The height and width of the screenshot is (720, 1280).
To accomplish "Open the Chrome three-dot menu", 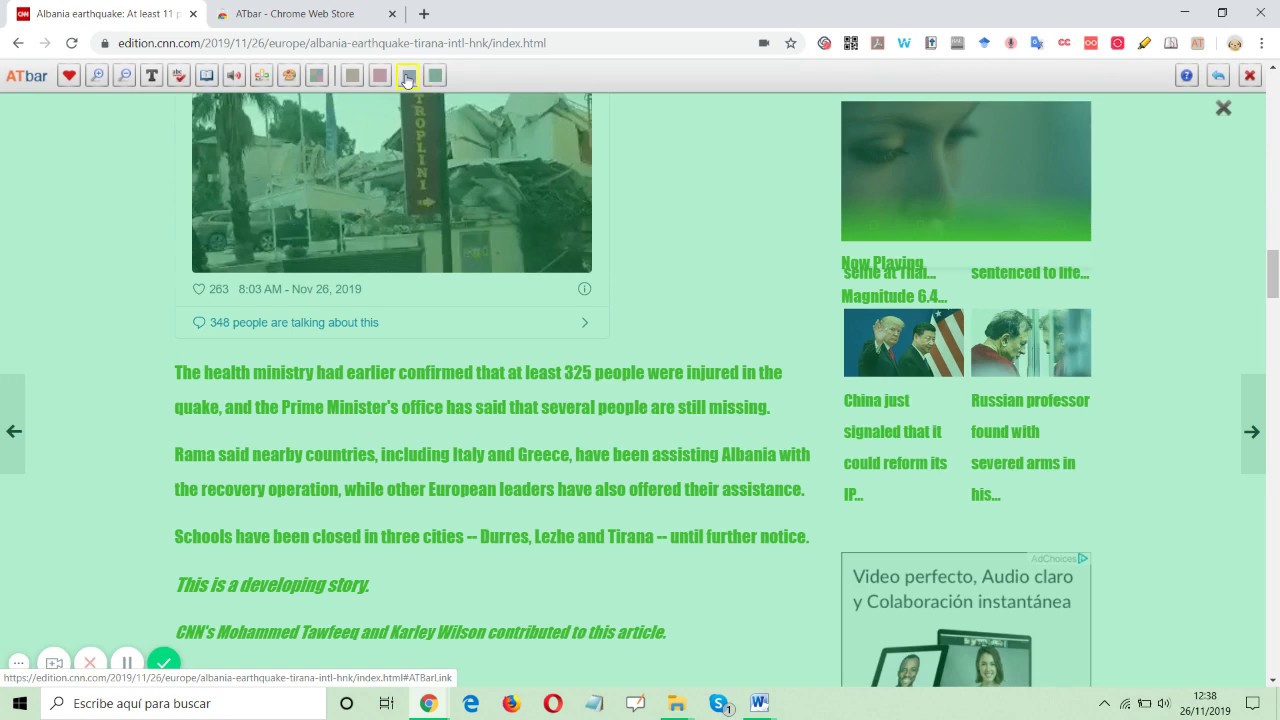I will [1262, 43].
